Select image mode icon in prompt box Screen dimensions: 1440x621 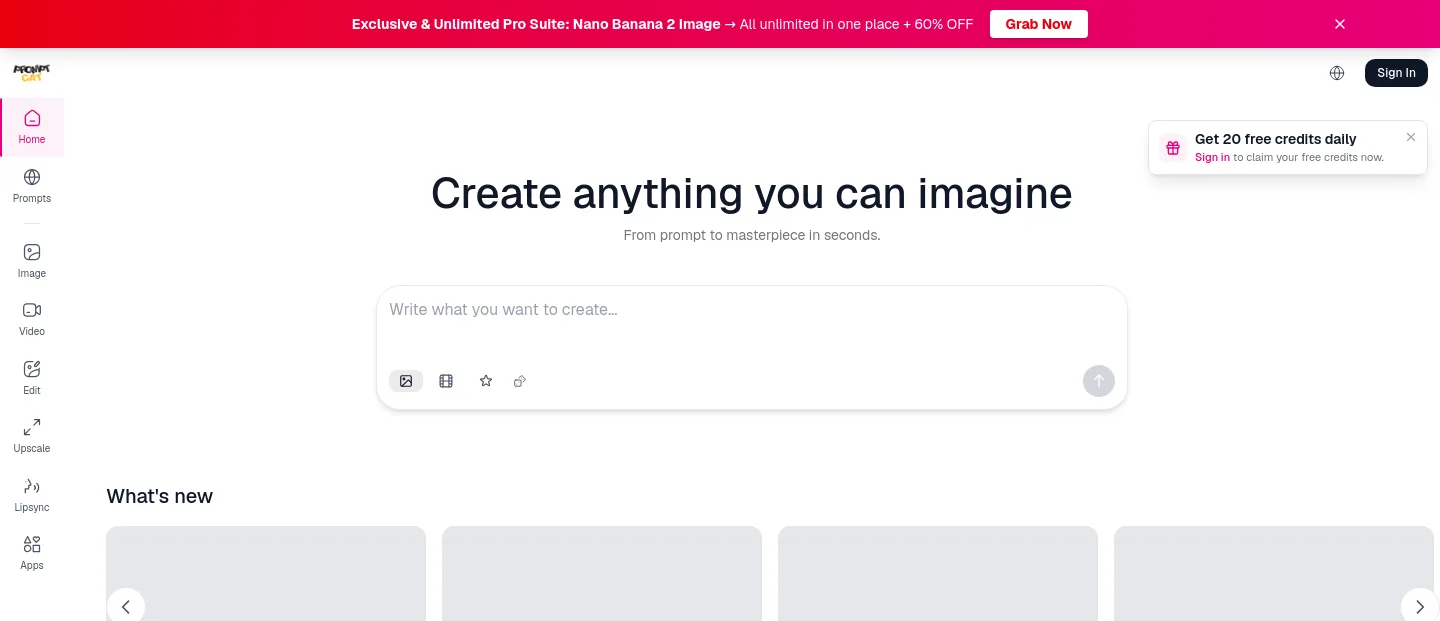406,381
